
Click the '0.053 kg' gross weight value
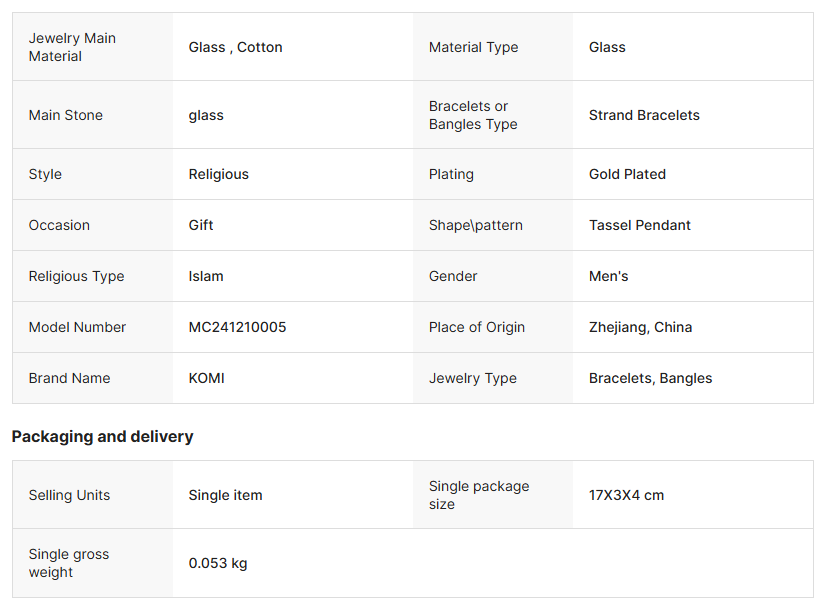(x=217, y=563)
